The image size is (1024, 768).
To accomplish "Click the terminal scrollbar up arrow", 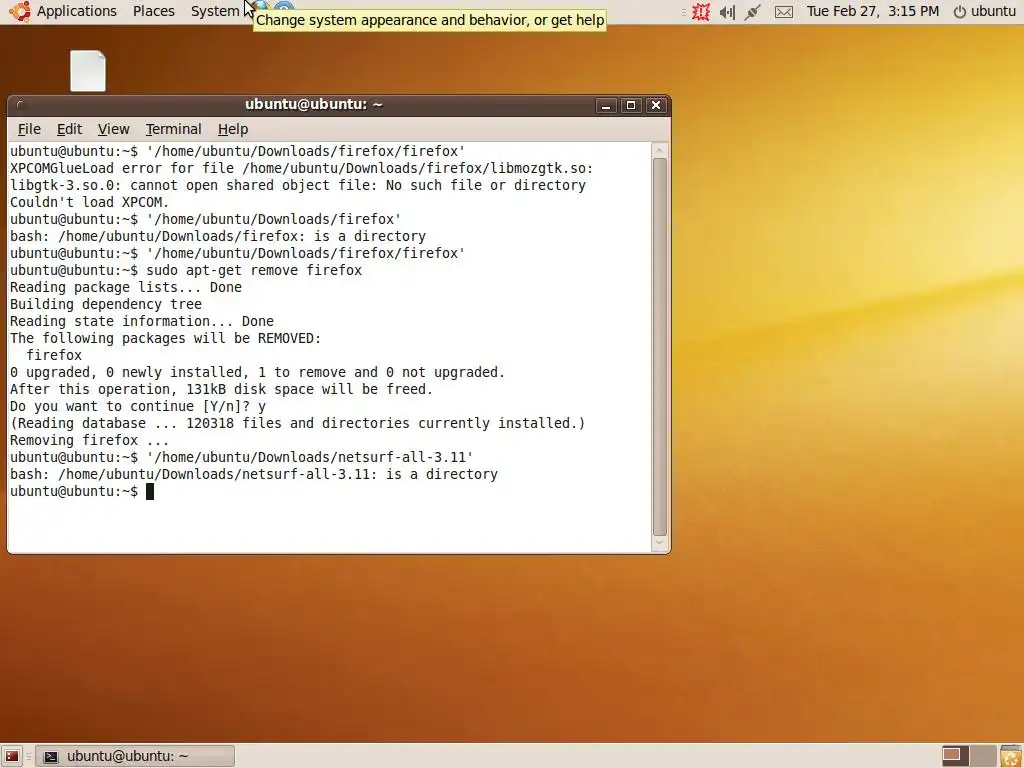I will pos(660,151).
